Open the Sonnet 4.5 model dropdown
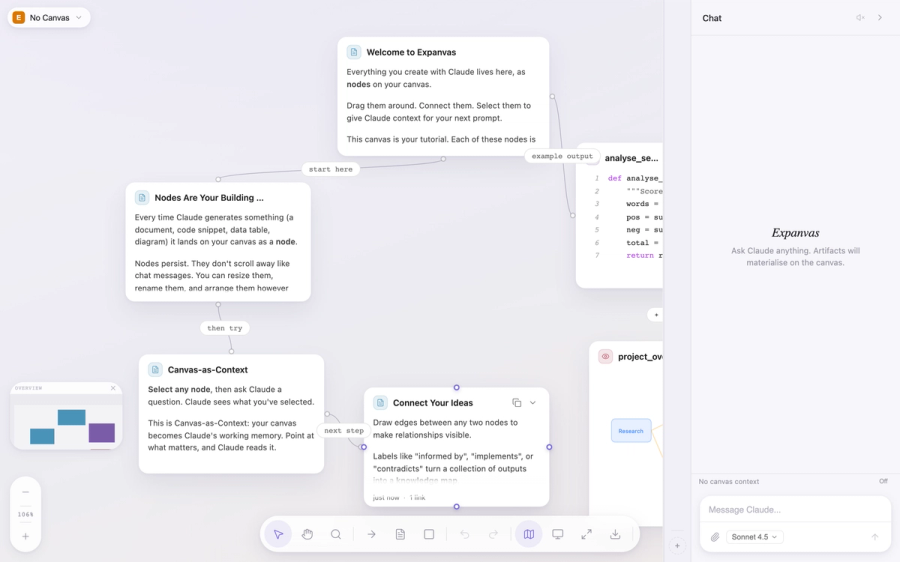The width and height of the screenshot is (900, 562). click(754, 537)
